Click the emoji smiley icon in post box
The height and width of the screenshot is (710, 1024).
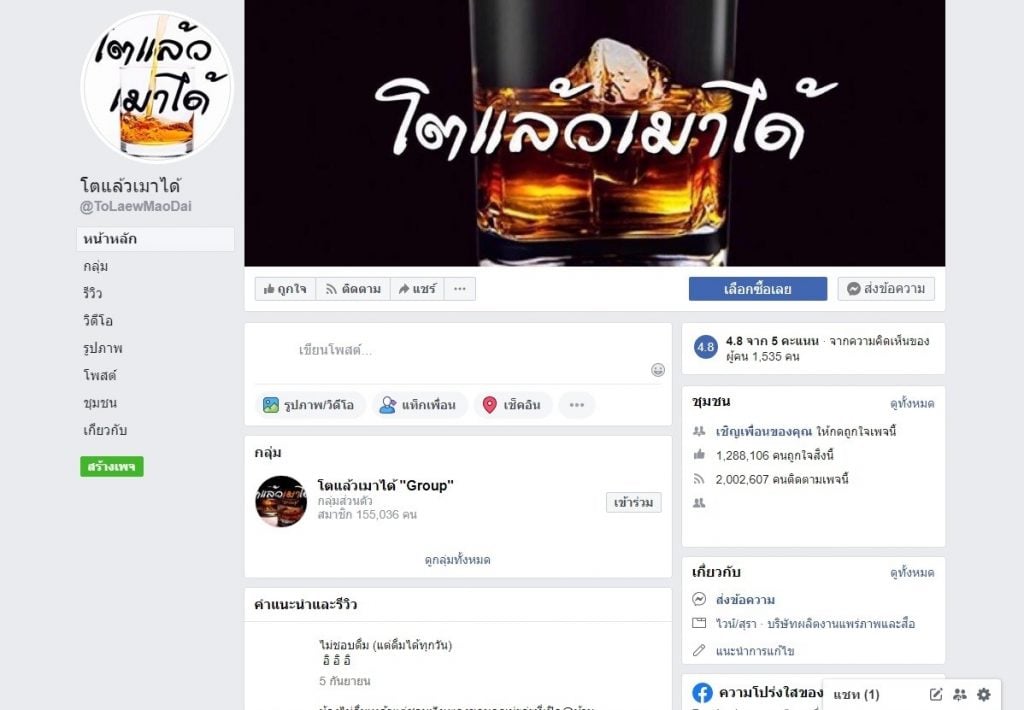point(658,370)
